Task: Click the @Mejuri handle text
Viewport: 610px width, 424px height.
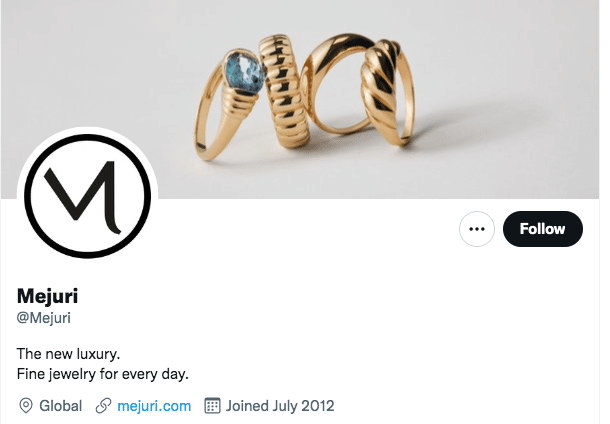Action: [44, 318]
